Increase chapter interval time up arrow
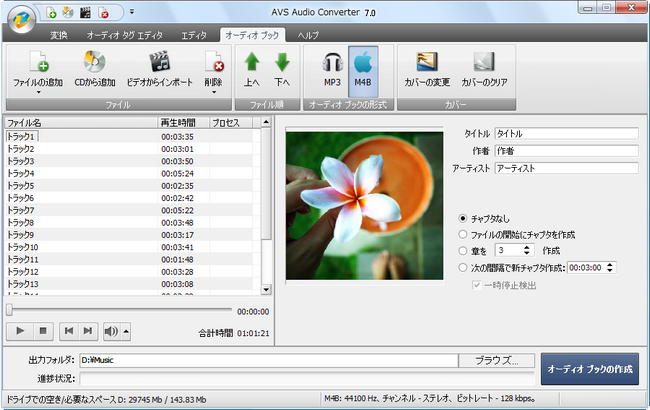 click(x=610, y=264)
